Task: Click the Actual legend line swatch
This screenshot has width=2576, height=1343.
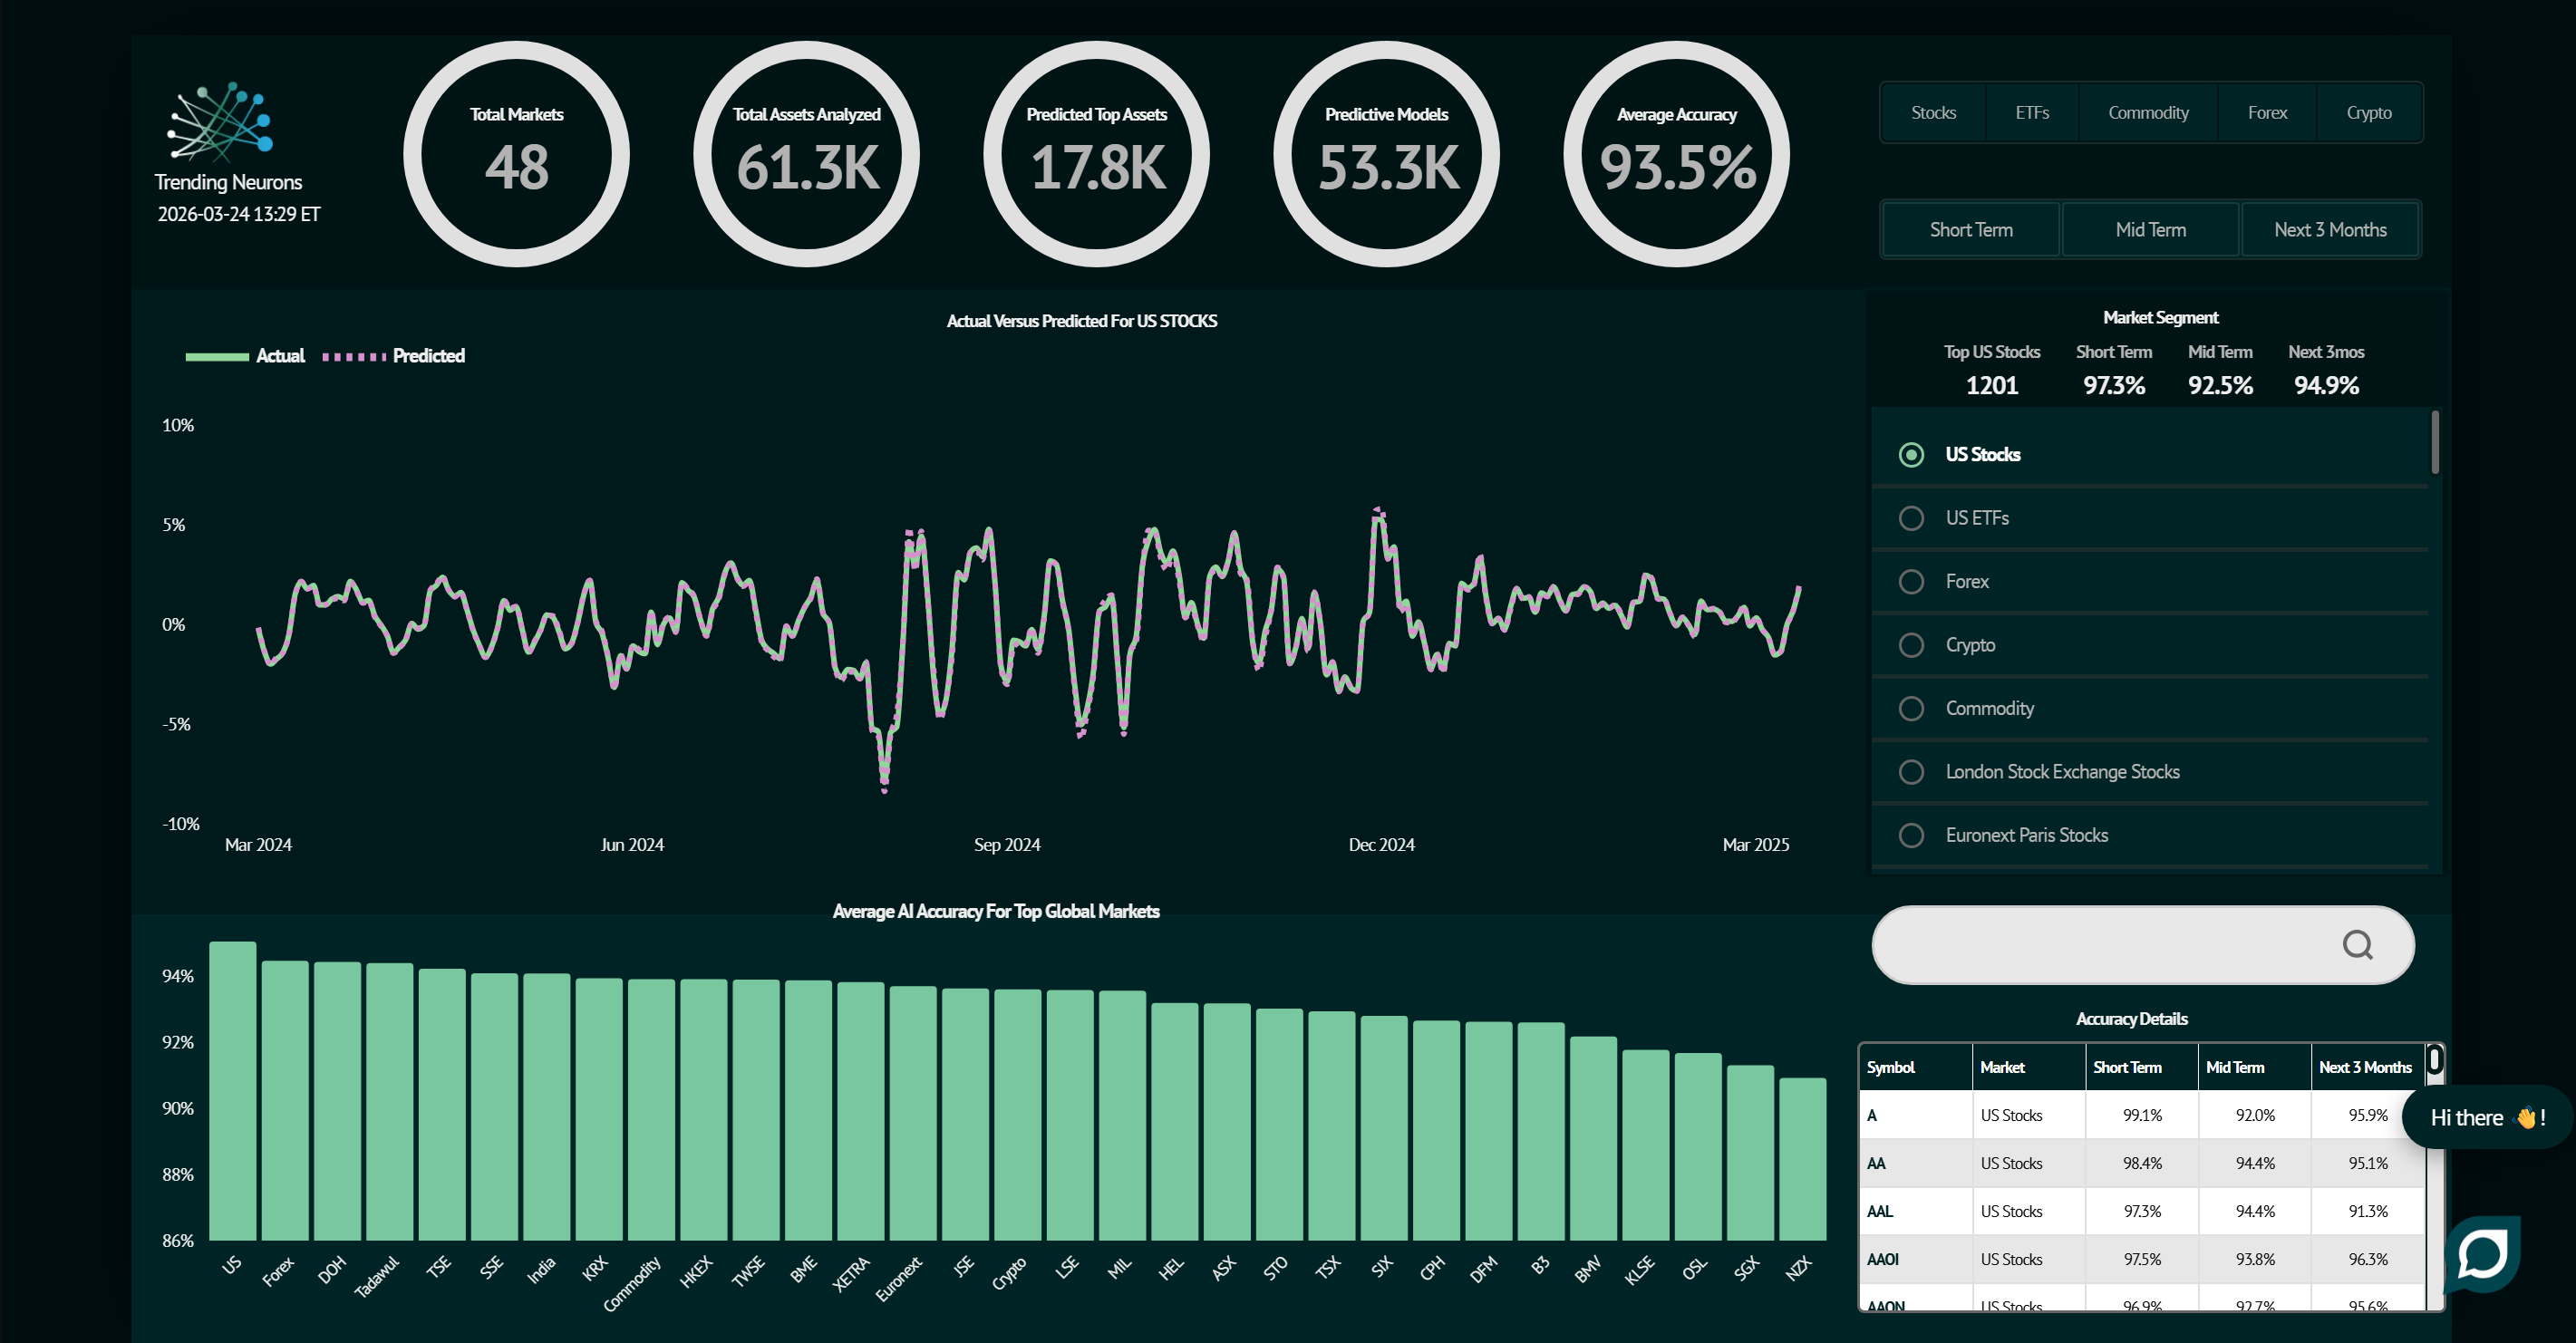Action: (217, 356)
